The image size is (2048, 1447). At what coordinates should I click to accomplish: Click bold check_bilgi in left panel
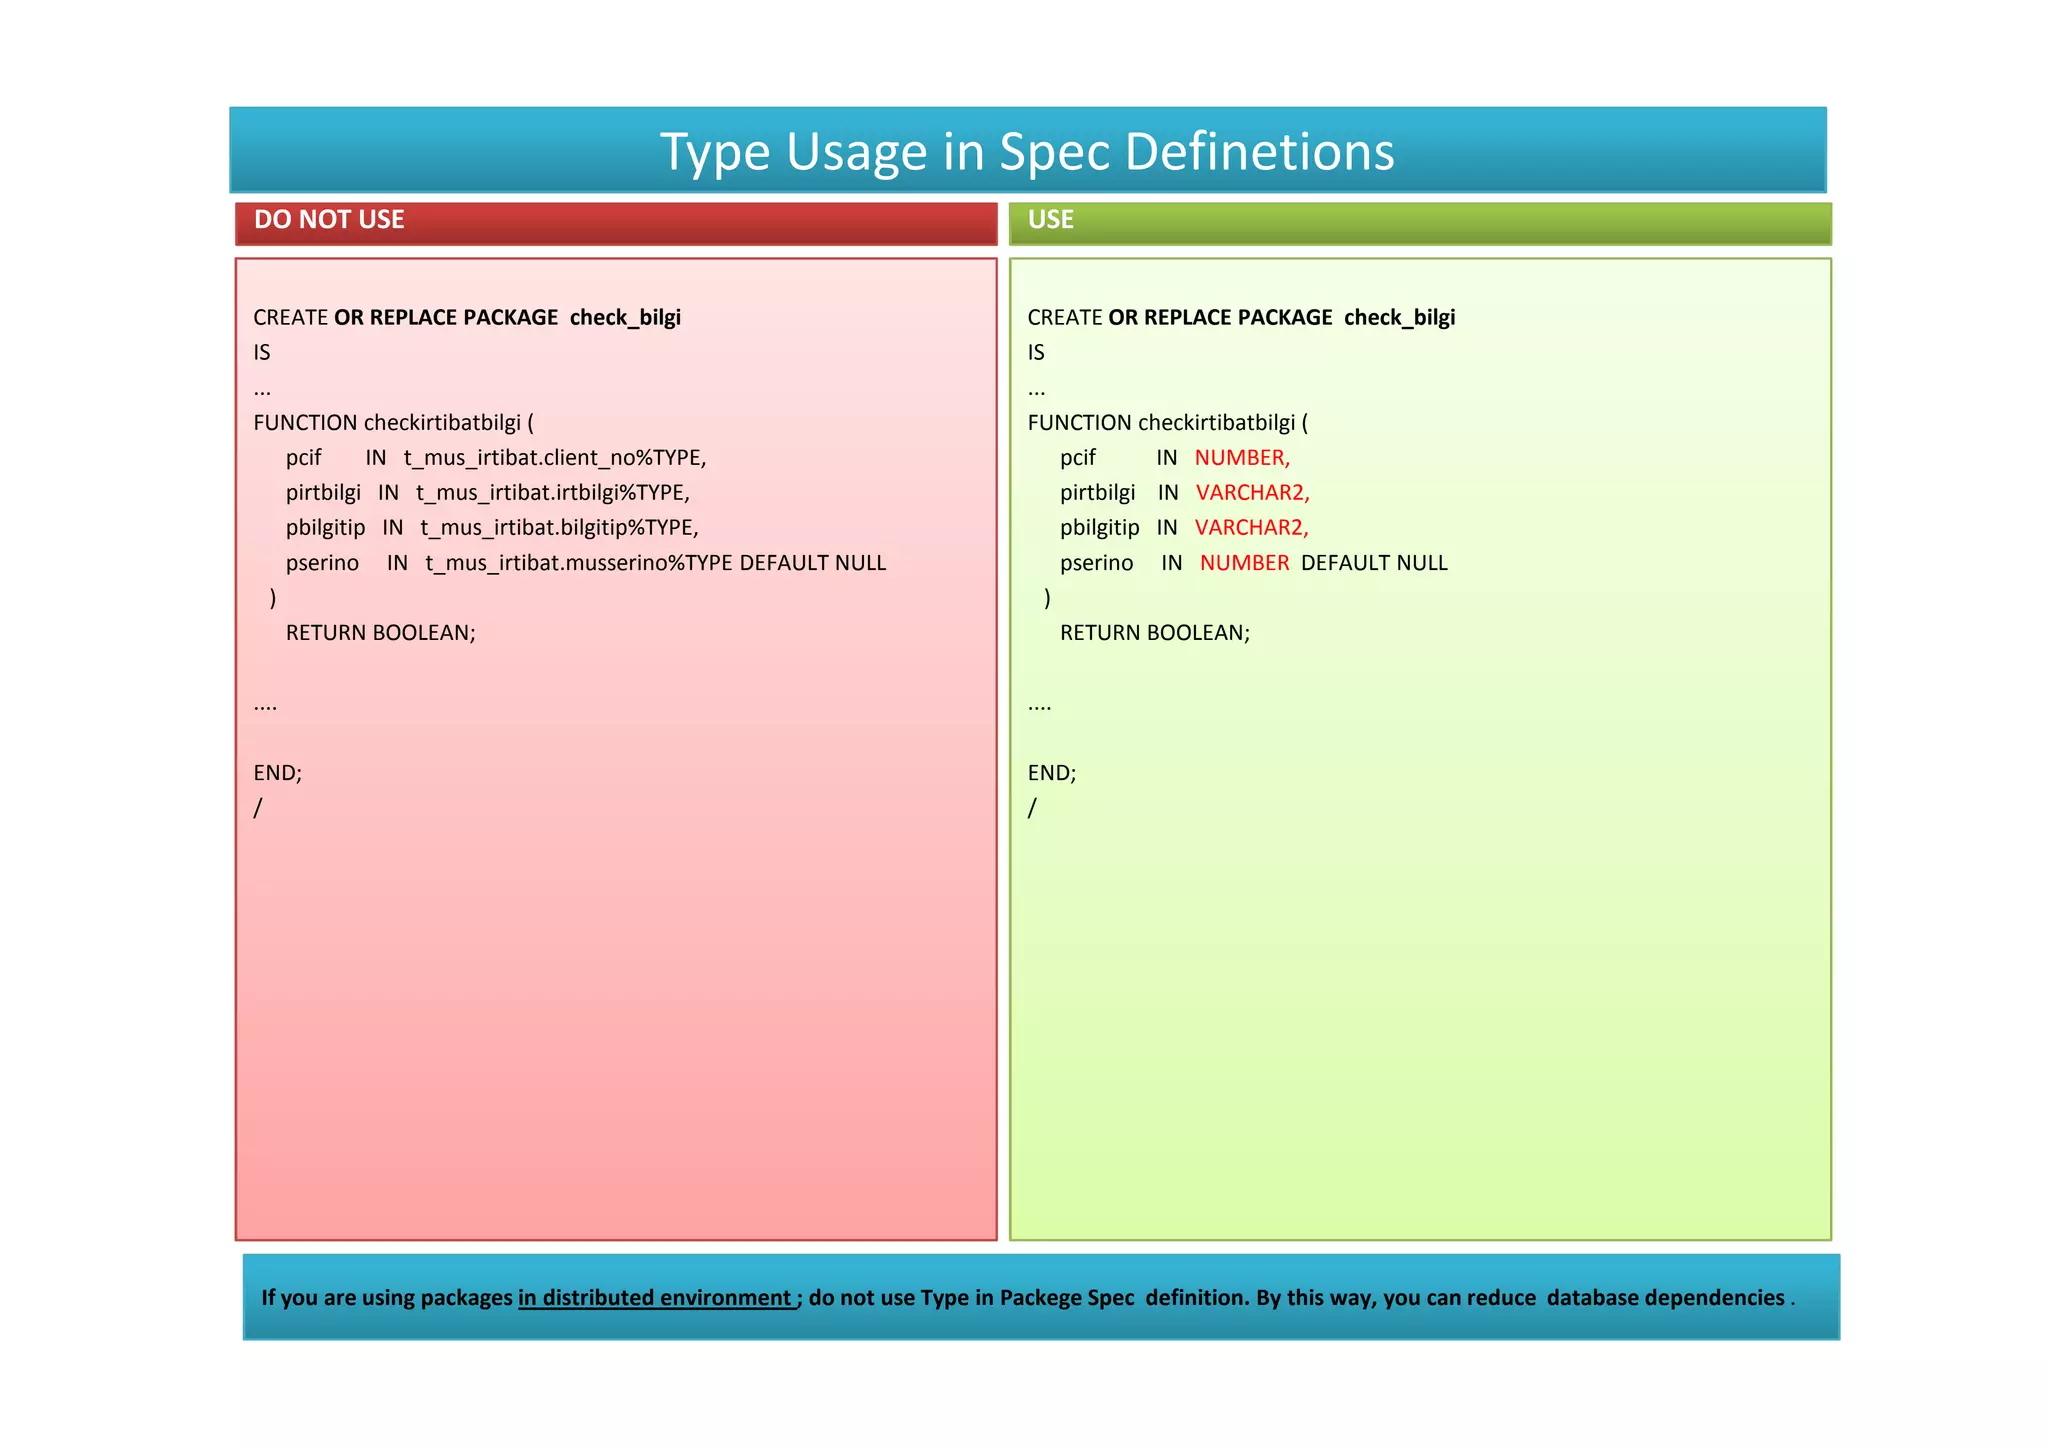pos(625,318)
